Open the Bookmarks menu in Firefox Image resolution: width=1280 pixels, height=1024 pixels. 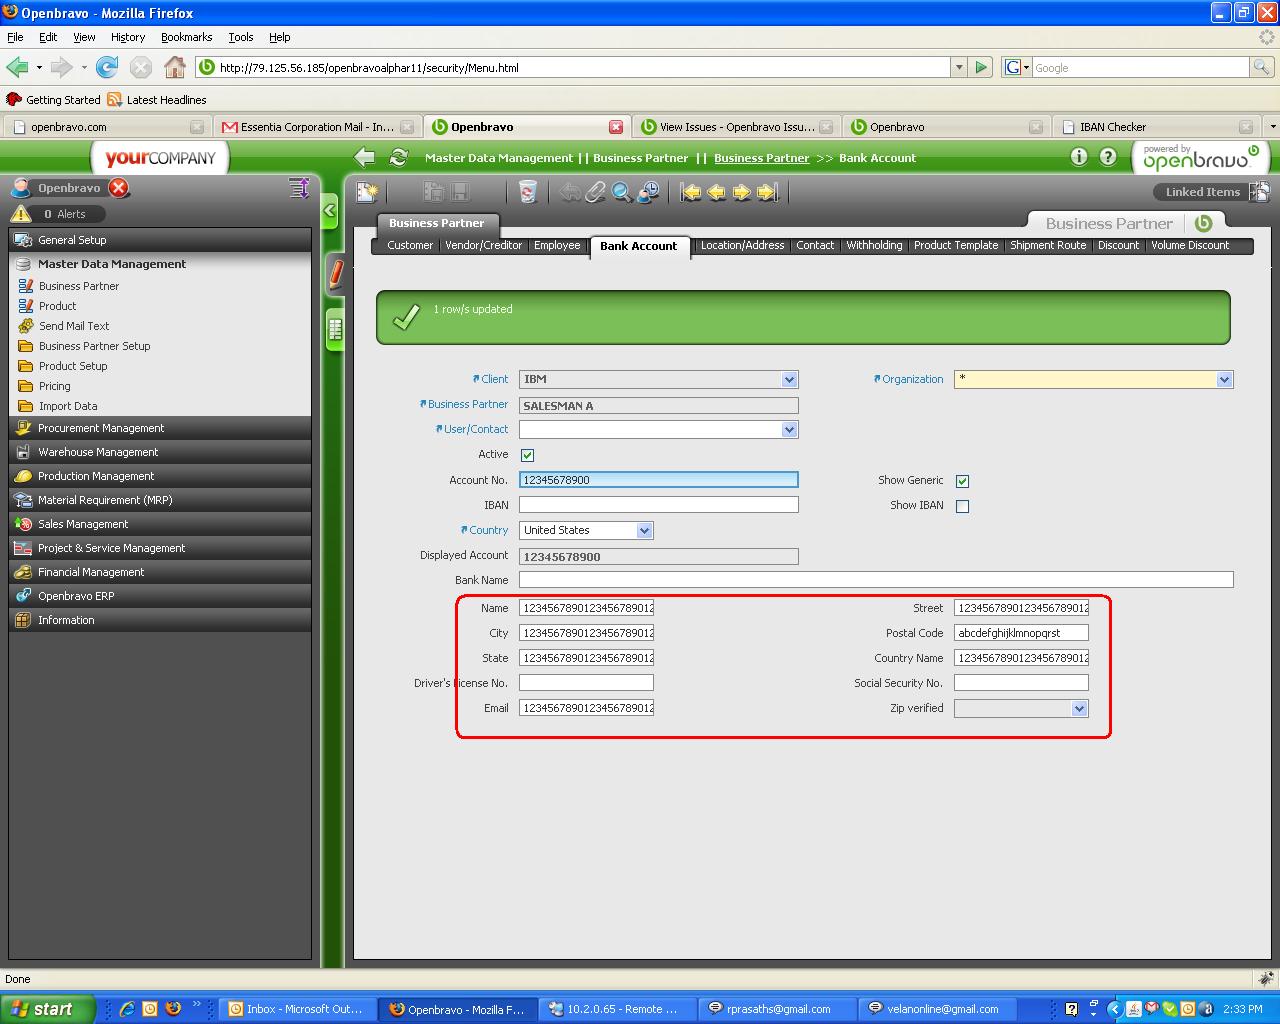click(x=186, y=37)
